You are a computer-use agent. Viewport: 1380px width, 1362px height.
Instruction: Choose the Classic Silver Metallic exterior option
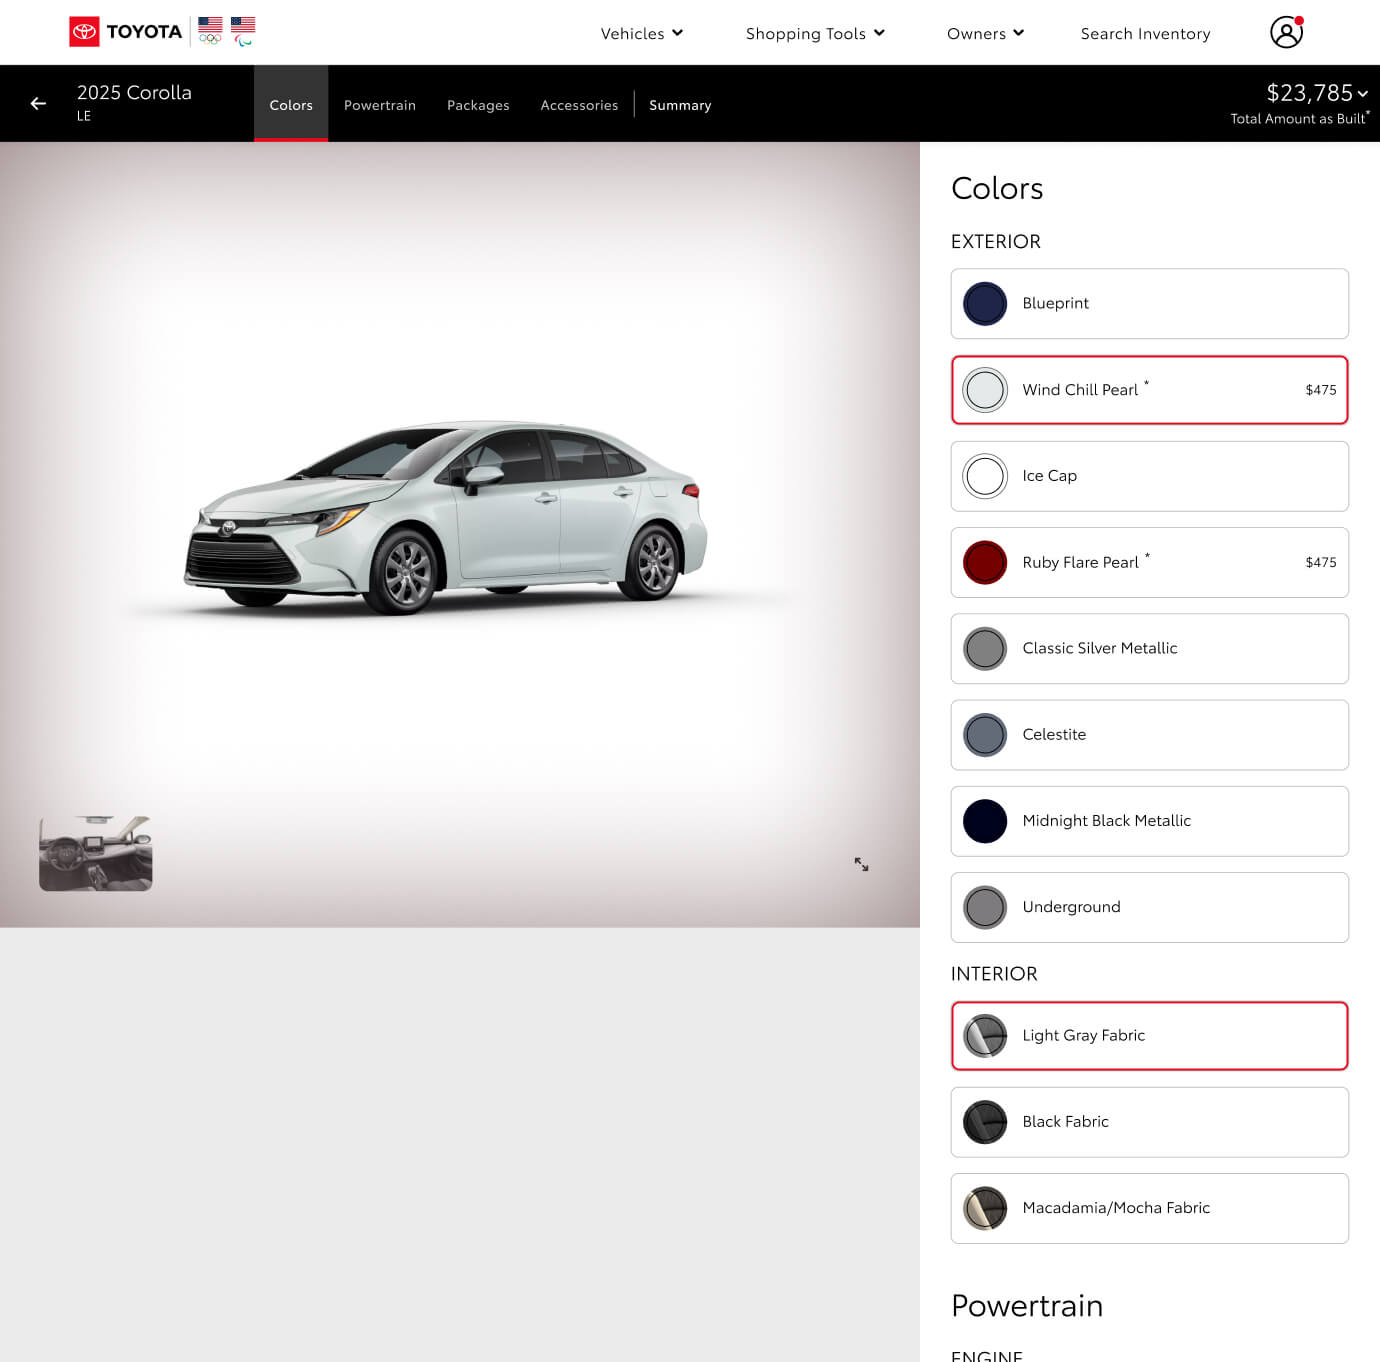coord(1149,648)
